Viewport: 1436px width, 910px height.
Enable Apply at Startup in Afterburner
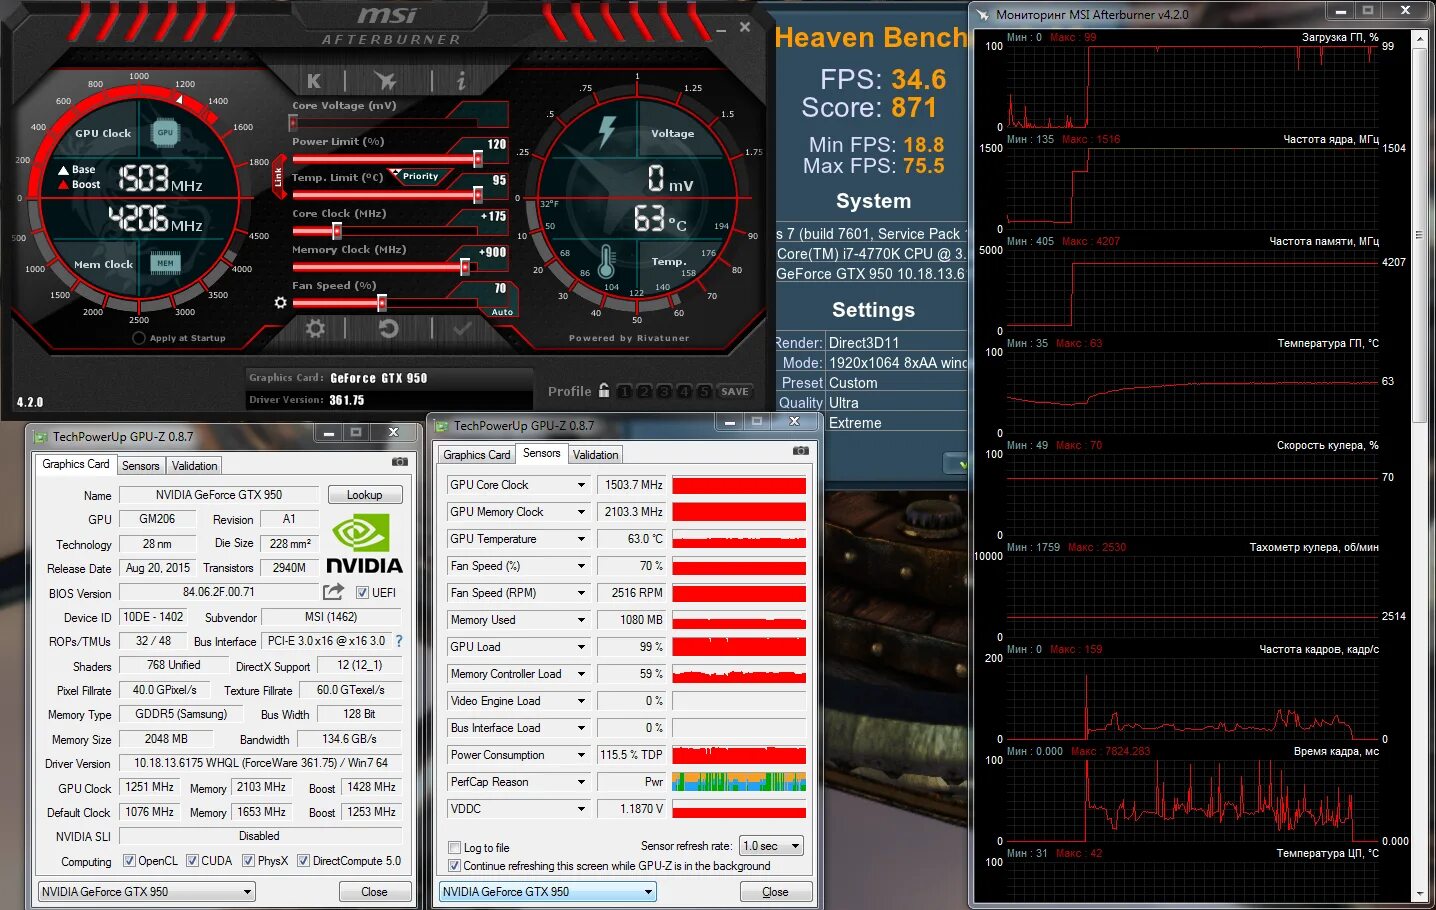(139, 338)
